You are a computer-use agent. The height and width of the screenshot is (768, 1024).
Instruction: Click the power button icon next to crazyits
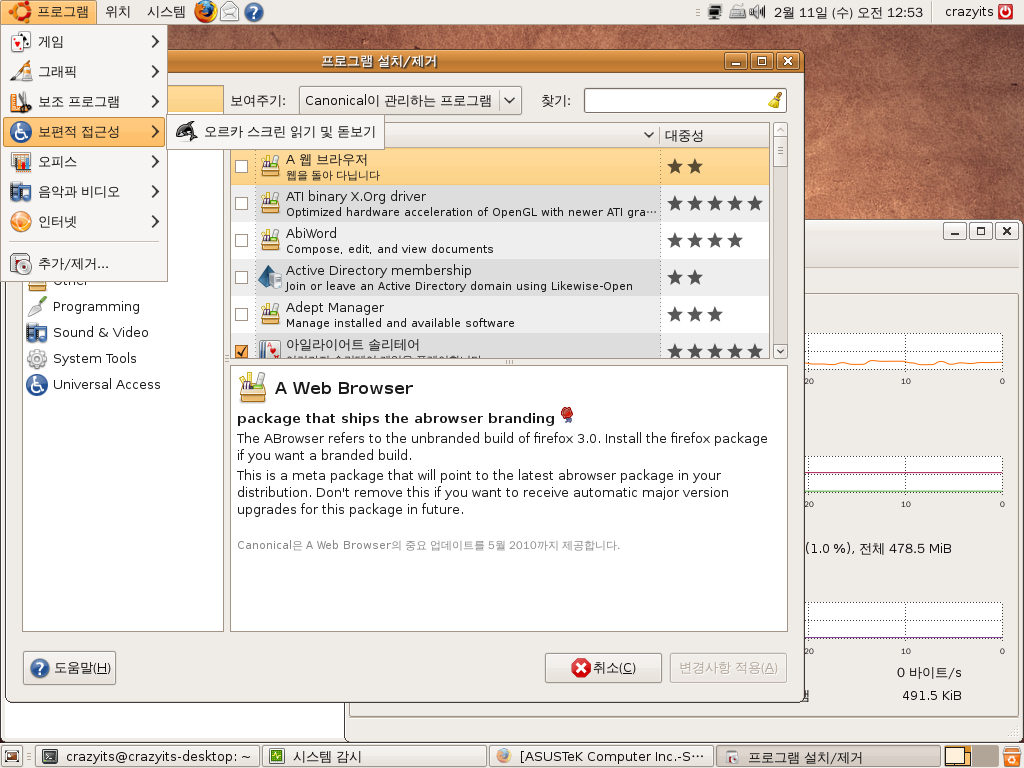[1006, 12]
